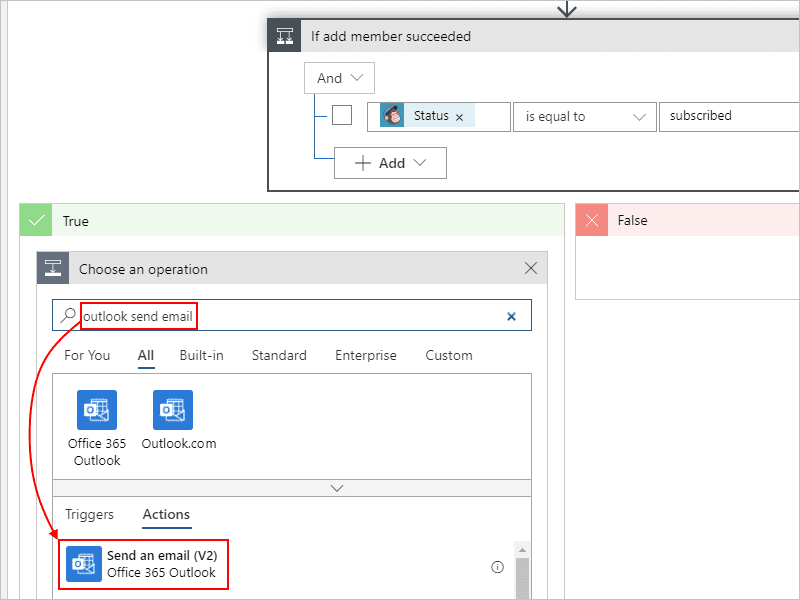This screenshot has width=800, height=600.
Task: Click the Choose an operation header icon
Action: [53, 268]
